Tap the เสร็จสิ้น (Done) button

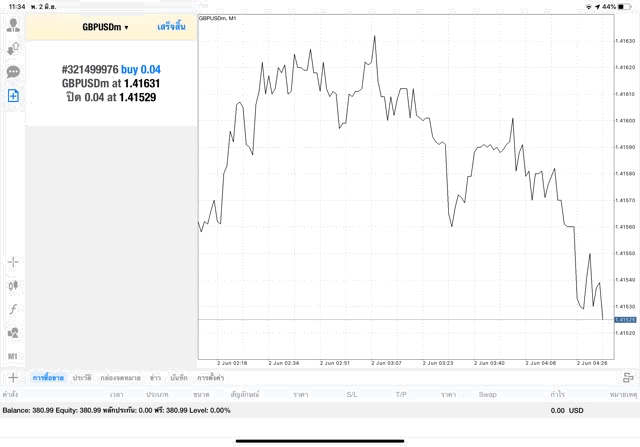[171, 27]
